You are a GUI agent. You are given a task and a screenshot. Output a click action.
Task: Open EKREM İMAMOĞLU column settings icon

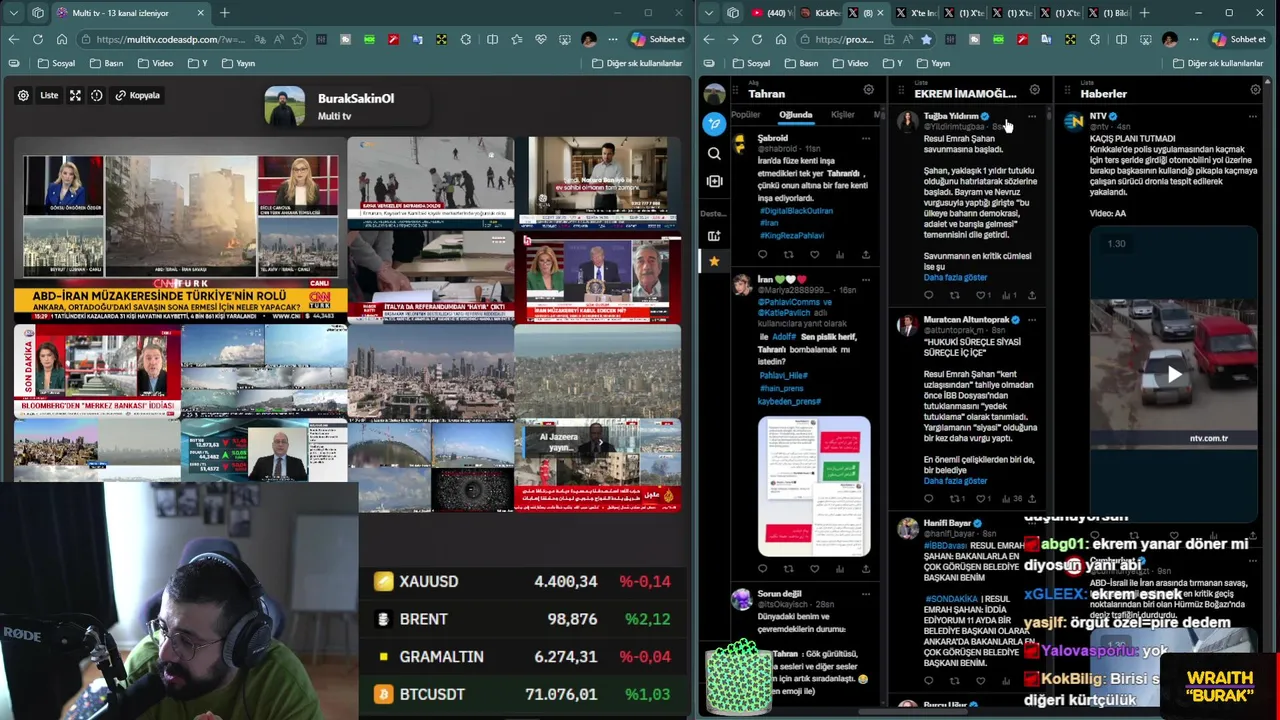1035,90
